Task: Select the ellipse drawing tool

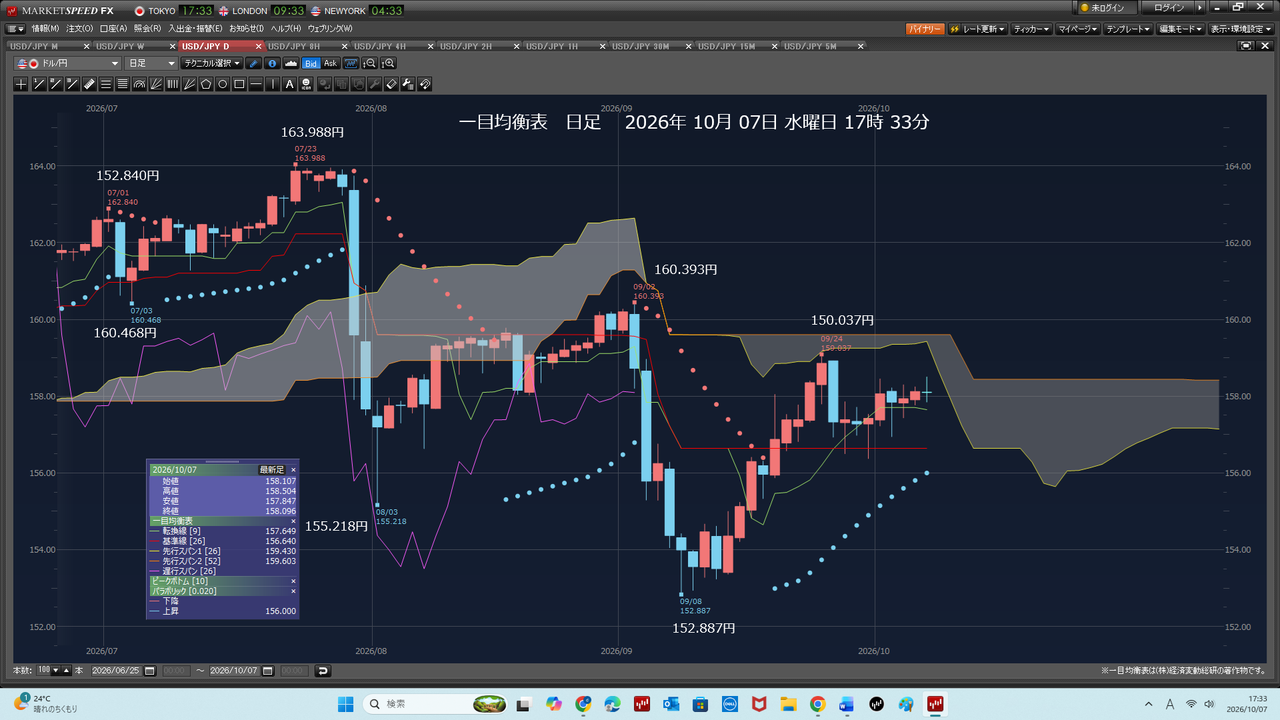Action: (x=223, y=84)
